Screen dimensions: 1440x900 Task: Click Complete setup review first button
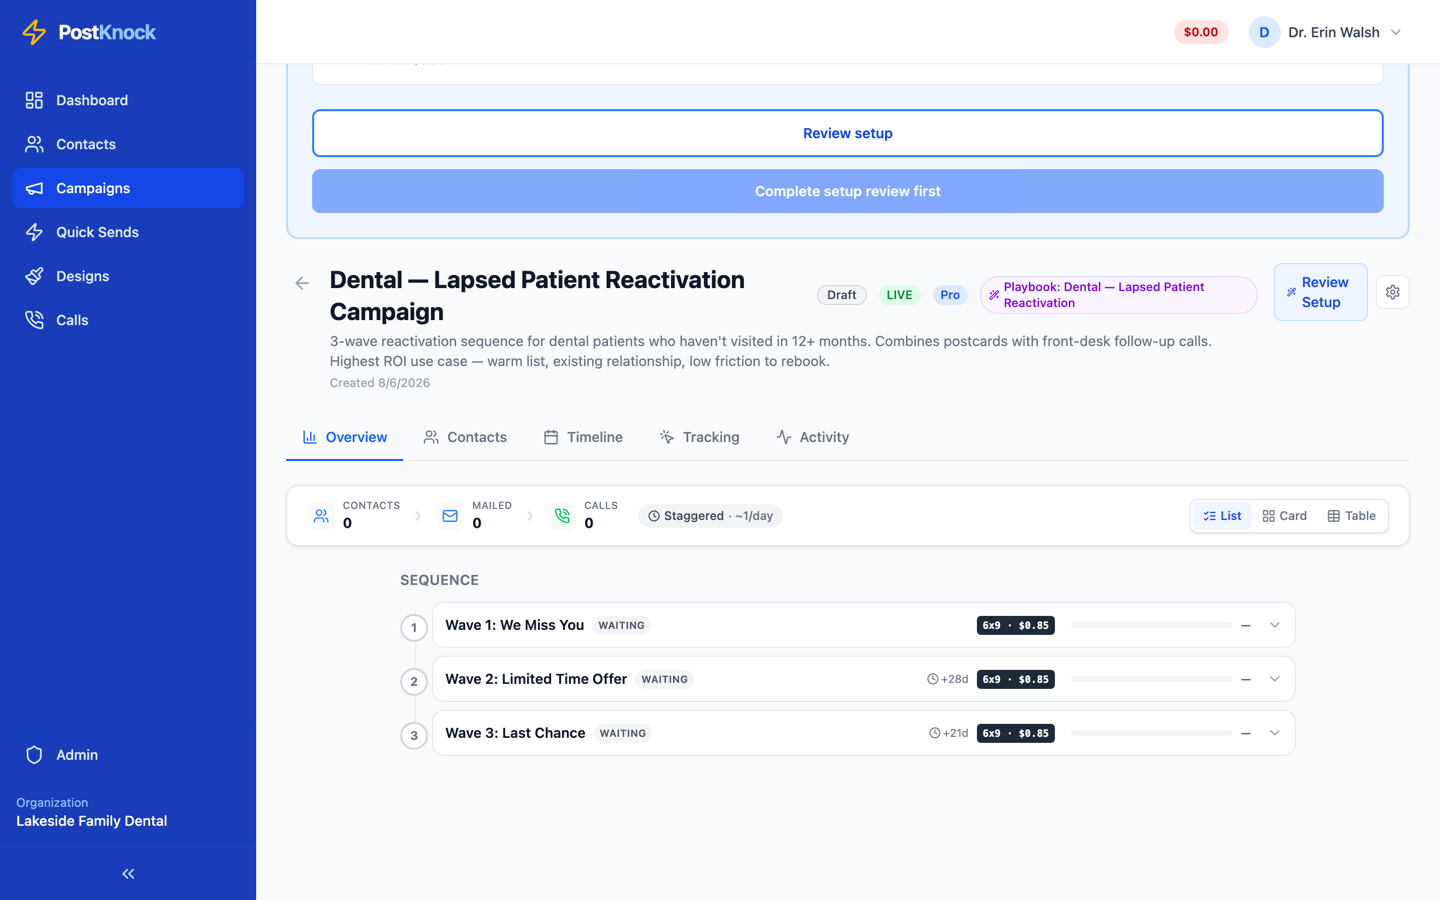[847, 191]
